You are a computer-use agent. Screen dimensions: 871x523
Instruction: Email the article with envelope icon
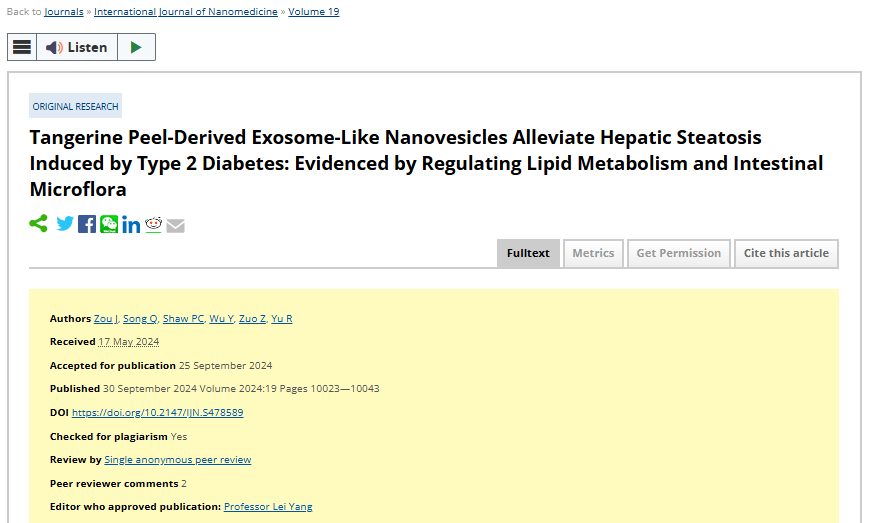tap(176, 225)
